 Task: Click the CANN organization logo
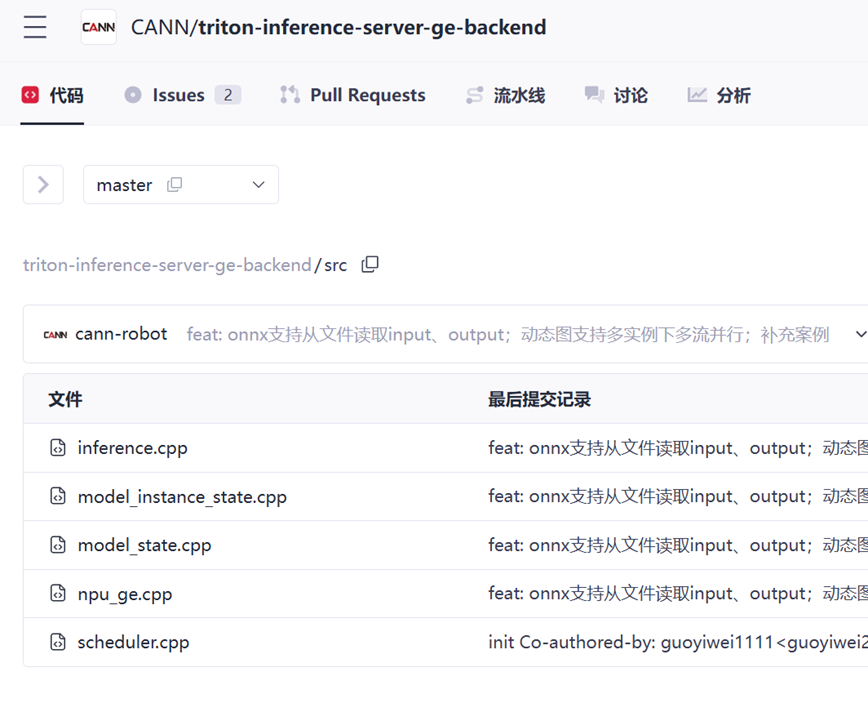tap(98, 27)
